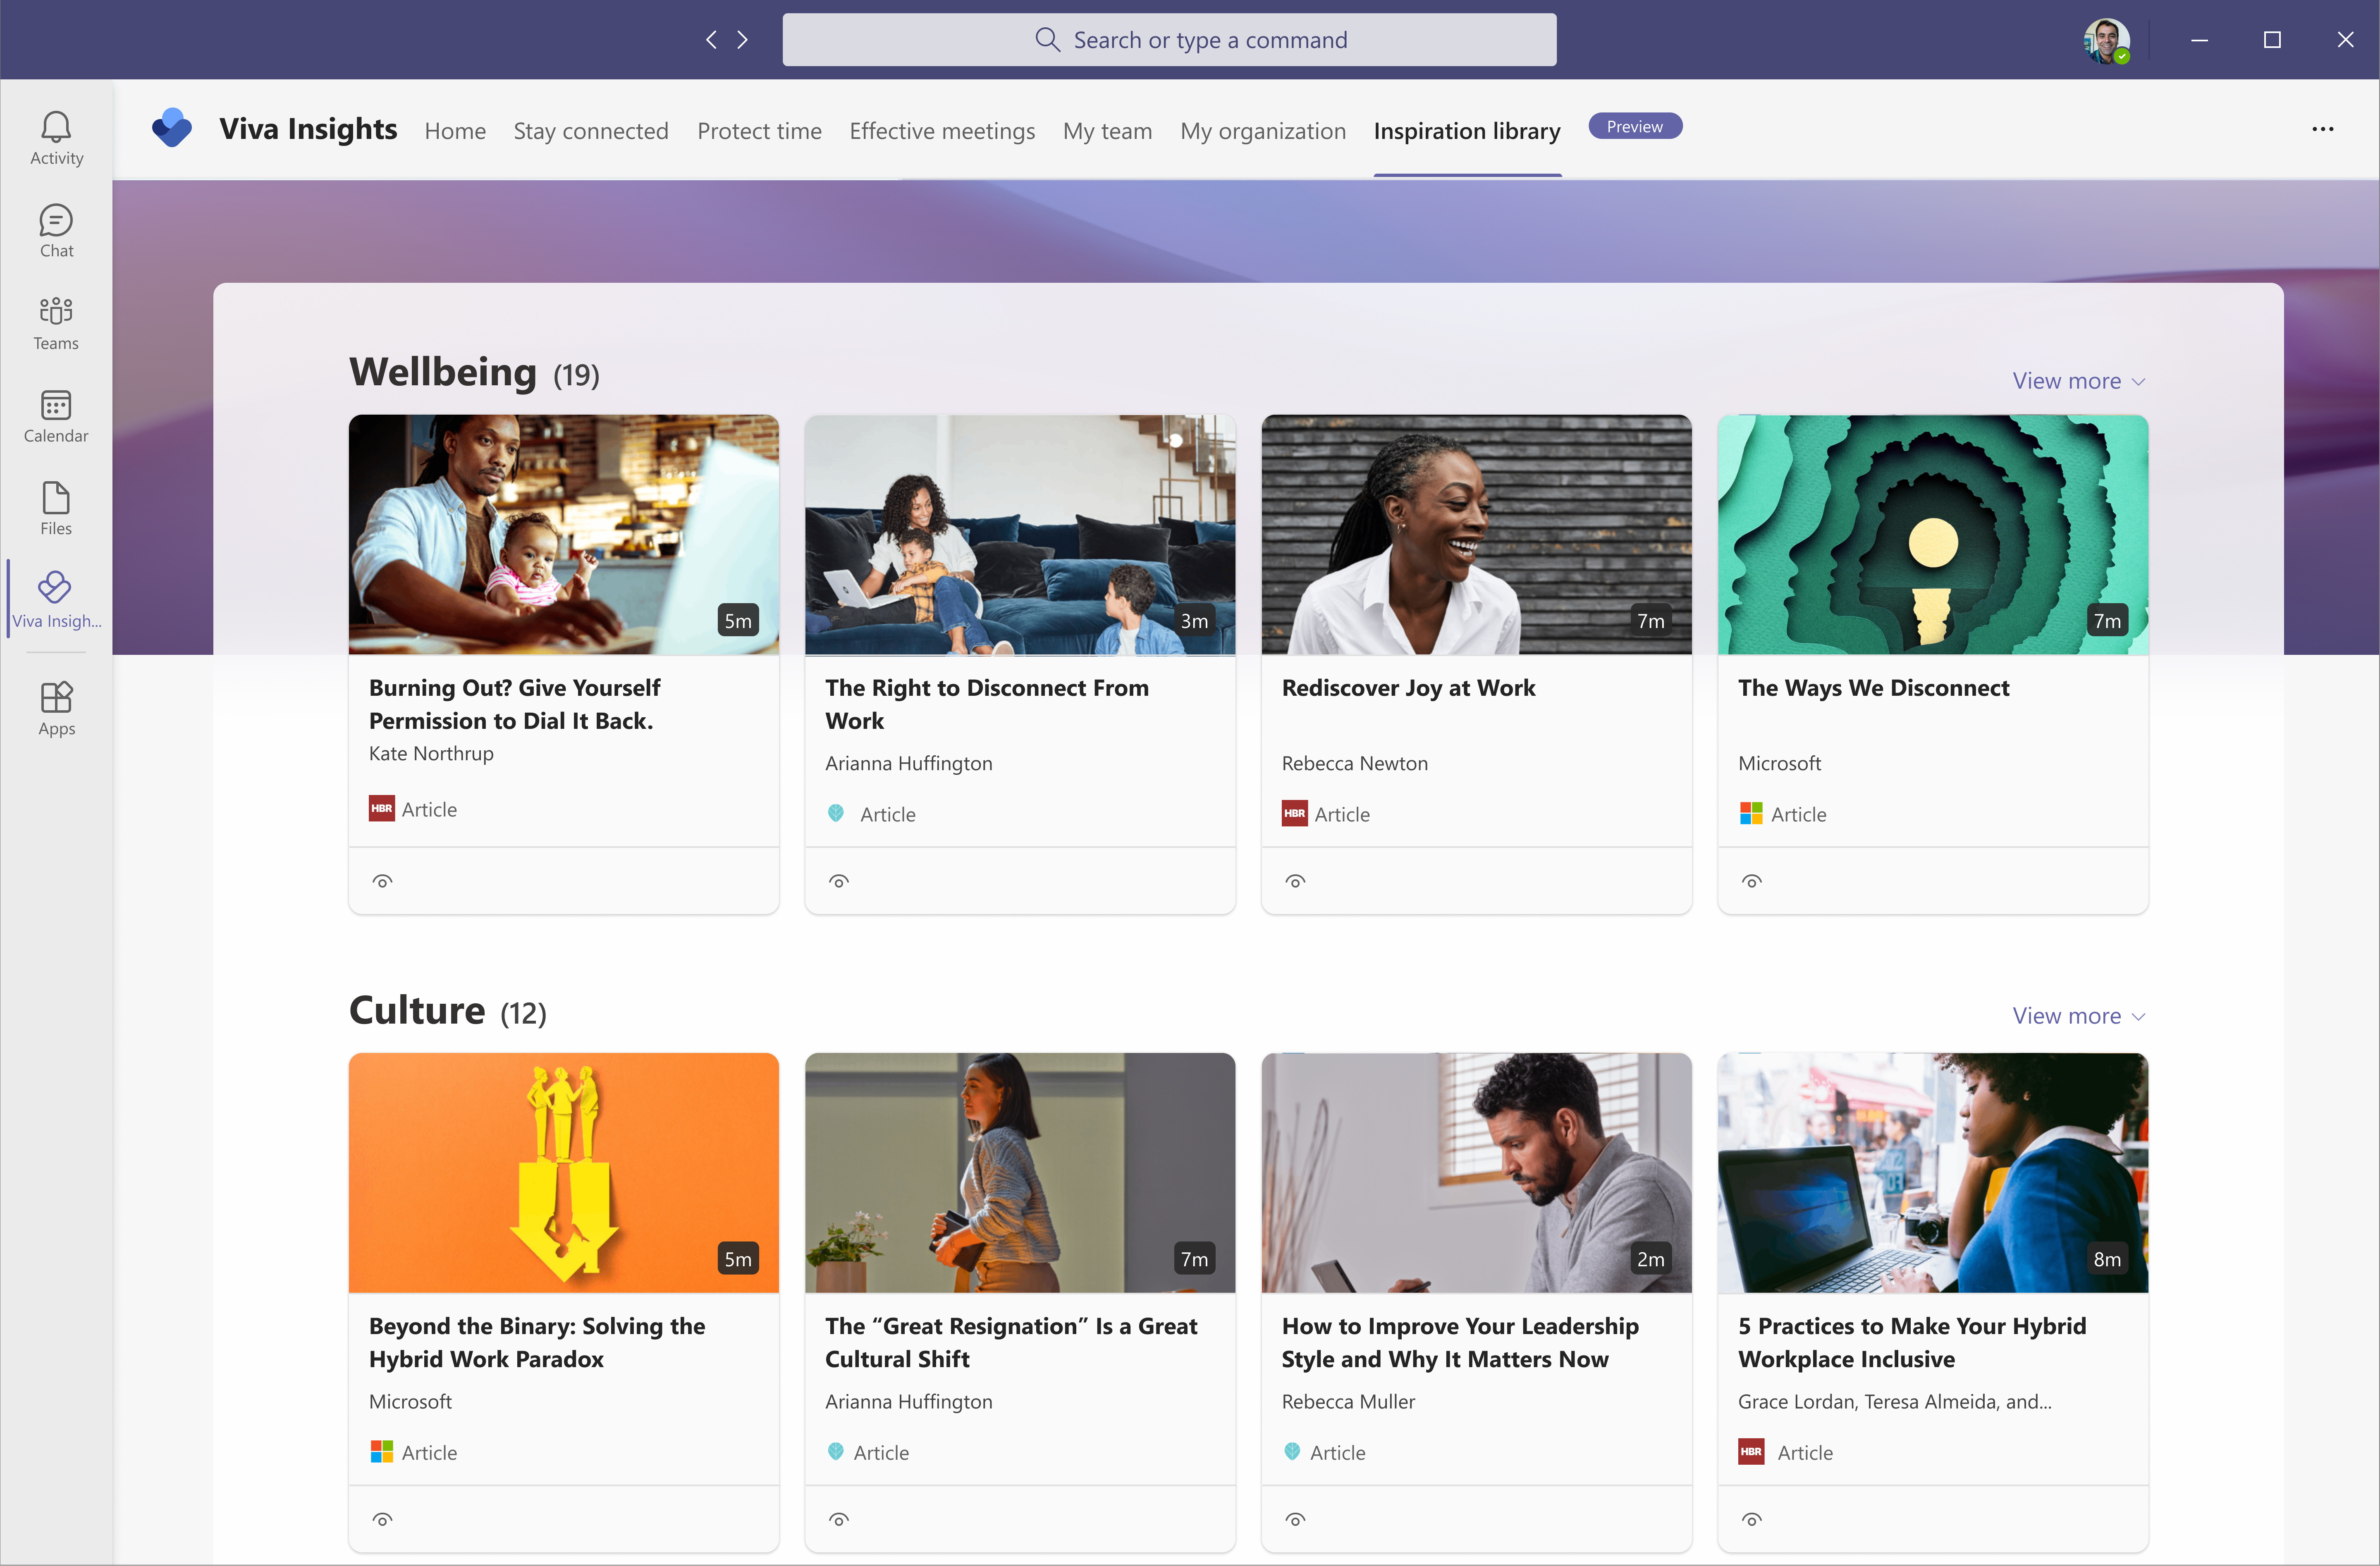Toggle eye icon on Burning Out card
The width and height of the screenshot is (2380, 1566).
pyautogui.click(x=382, y=881)
